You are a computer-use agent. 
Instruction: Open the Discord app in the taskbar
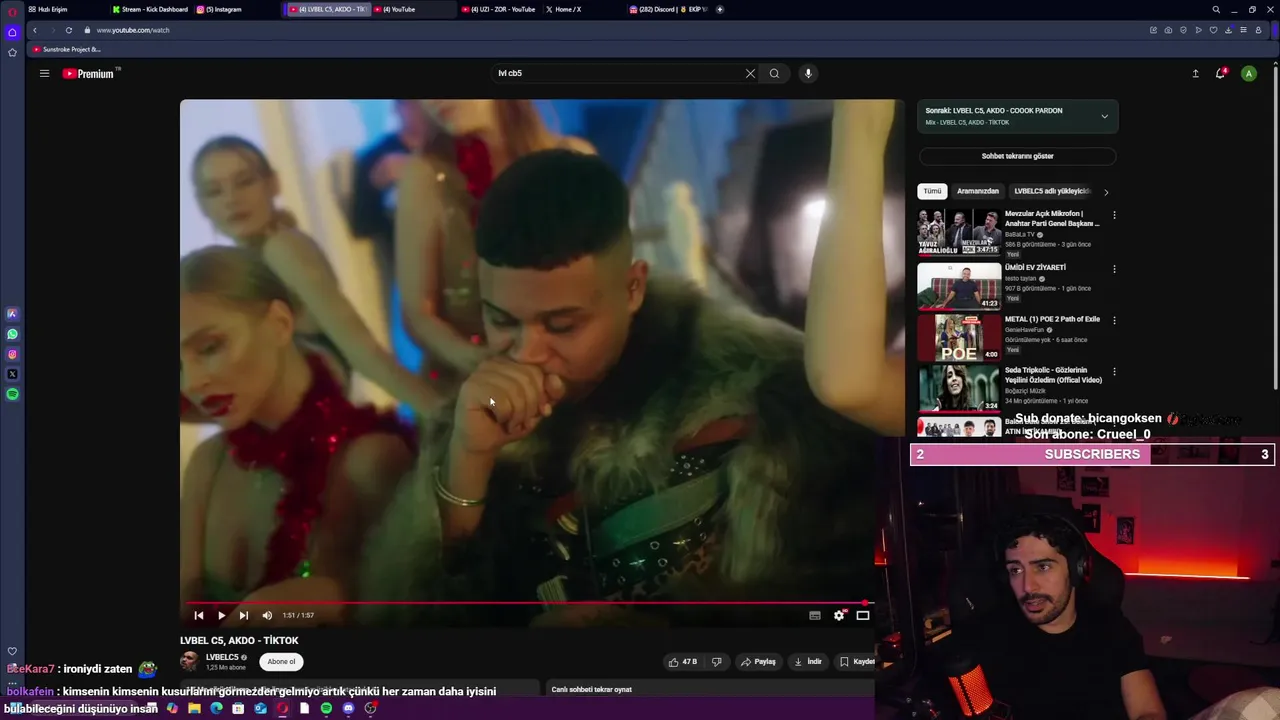[348, 708]
